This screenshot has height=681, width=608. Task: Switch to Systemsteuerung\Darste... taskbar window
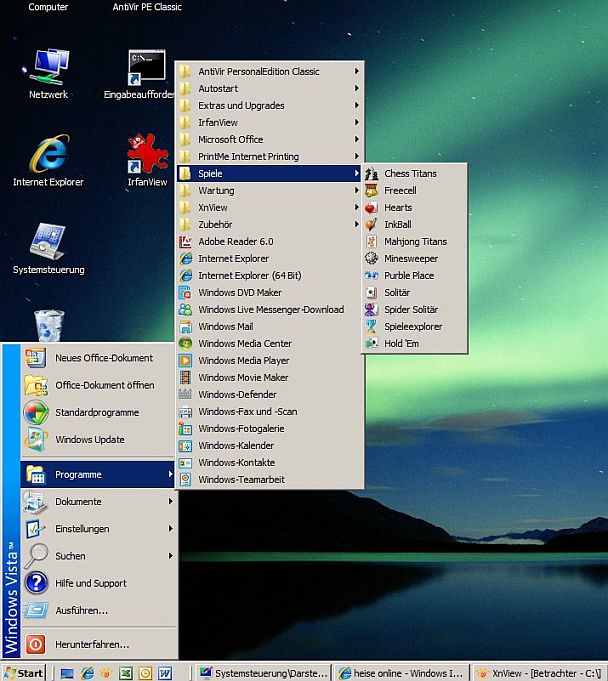click(263, 673)
